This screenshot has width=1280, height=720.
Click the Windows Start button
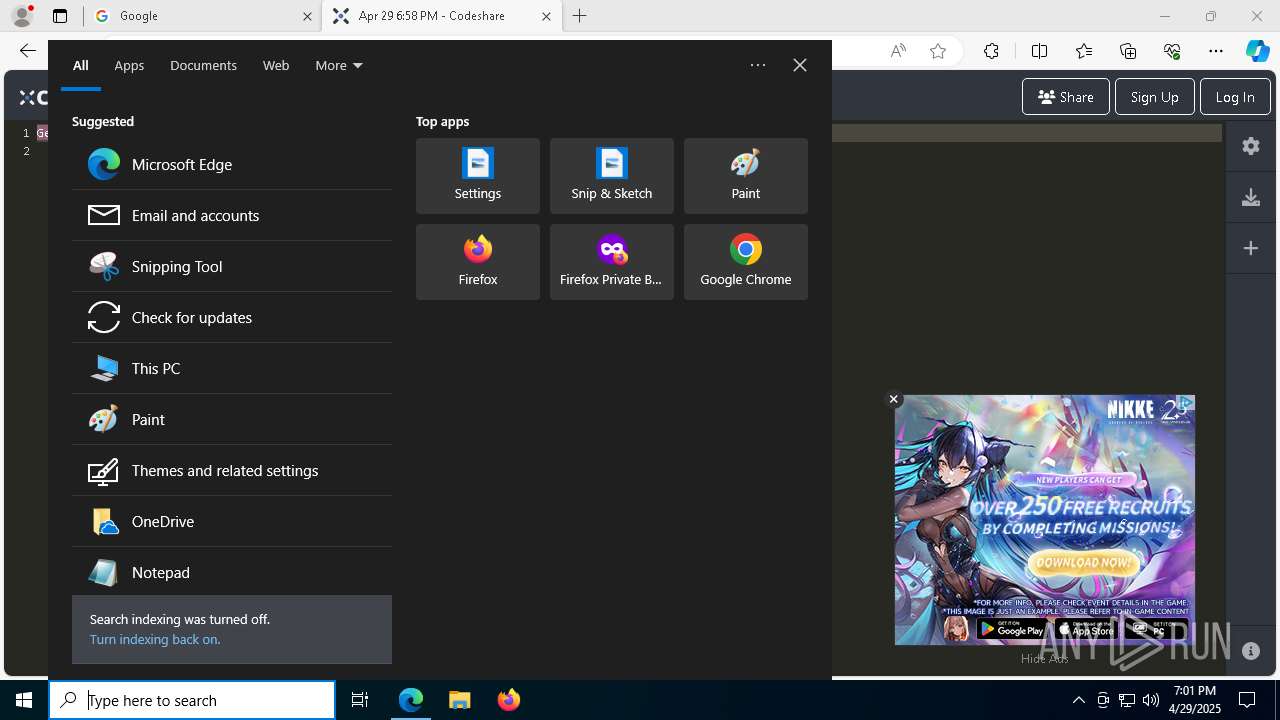24,700
